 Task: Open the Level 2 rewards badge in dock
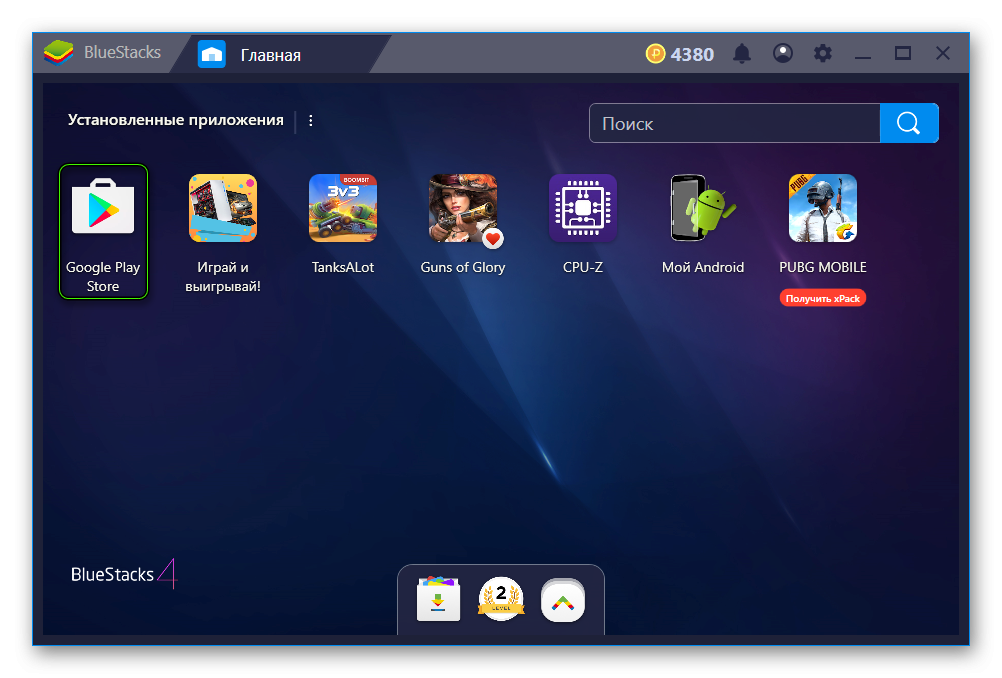[x=501, y=599]
